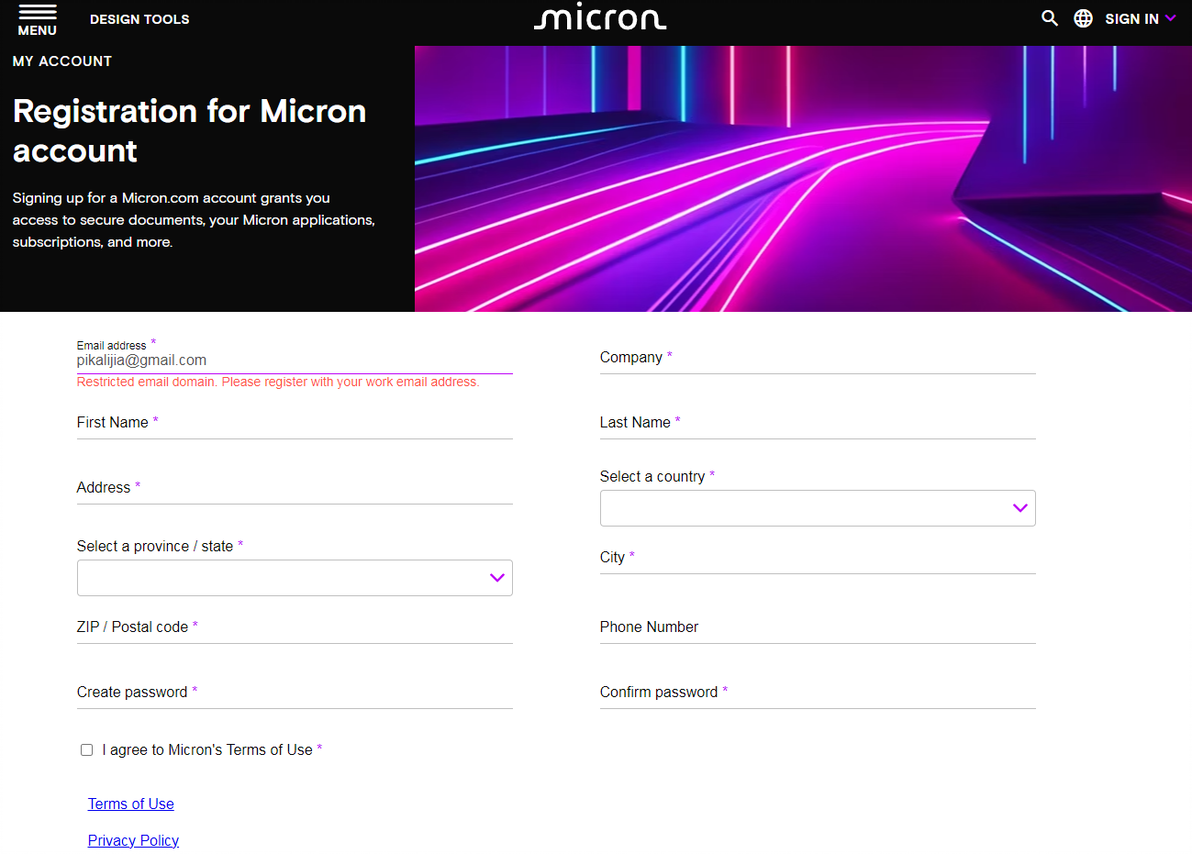Open the Design Tools menu
The width and height of the screenshot is (1192, 854).
click(139, 19)
